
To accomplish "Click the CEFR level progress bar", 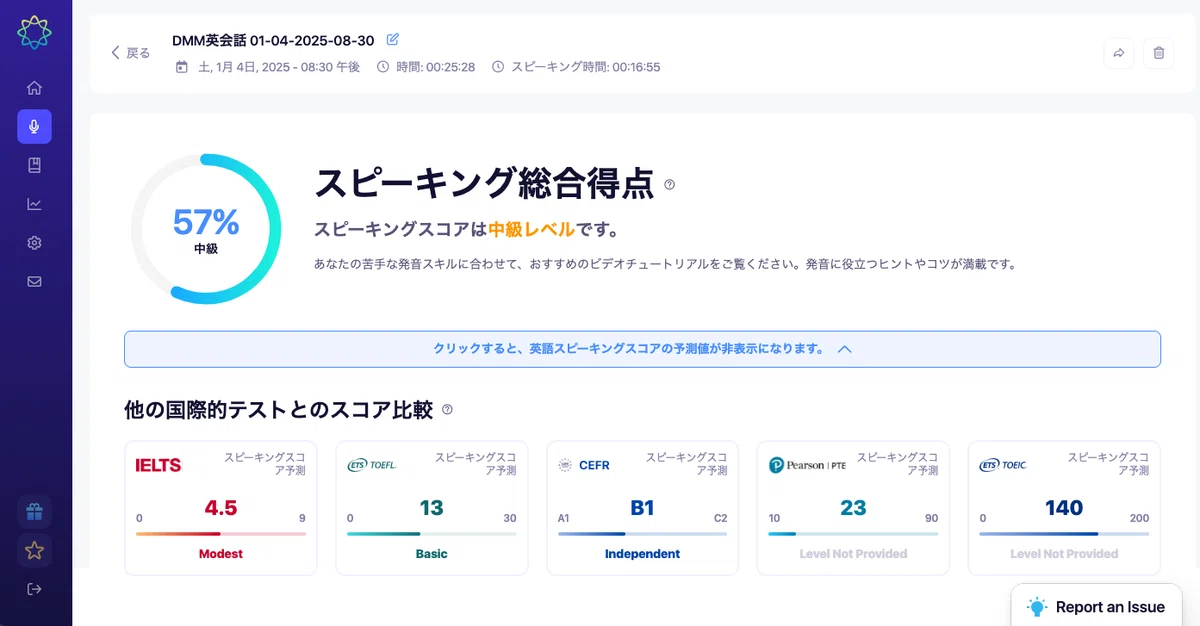I will point(643,534).
